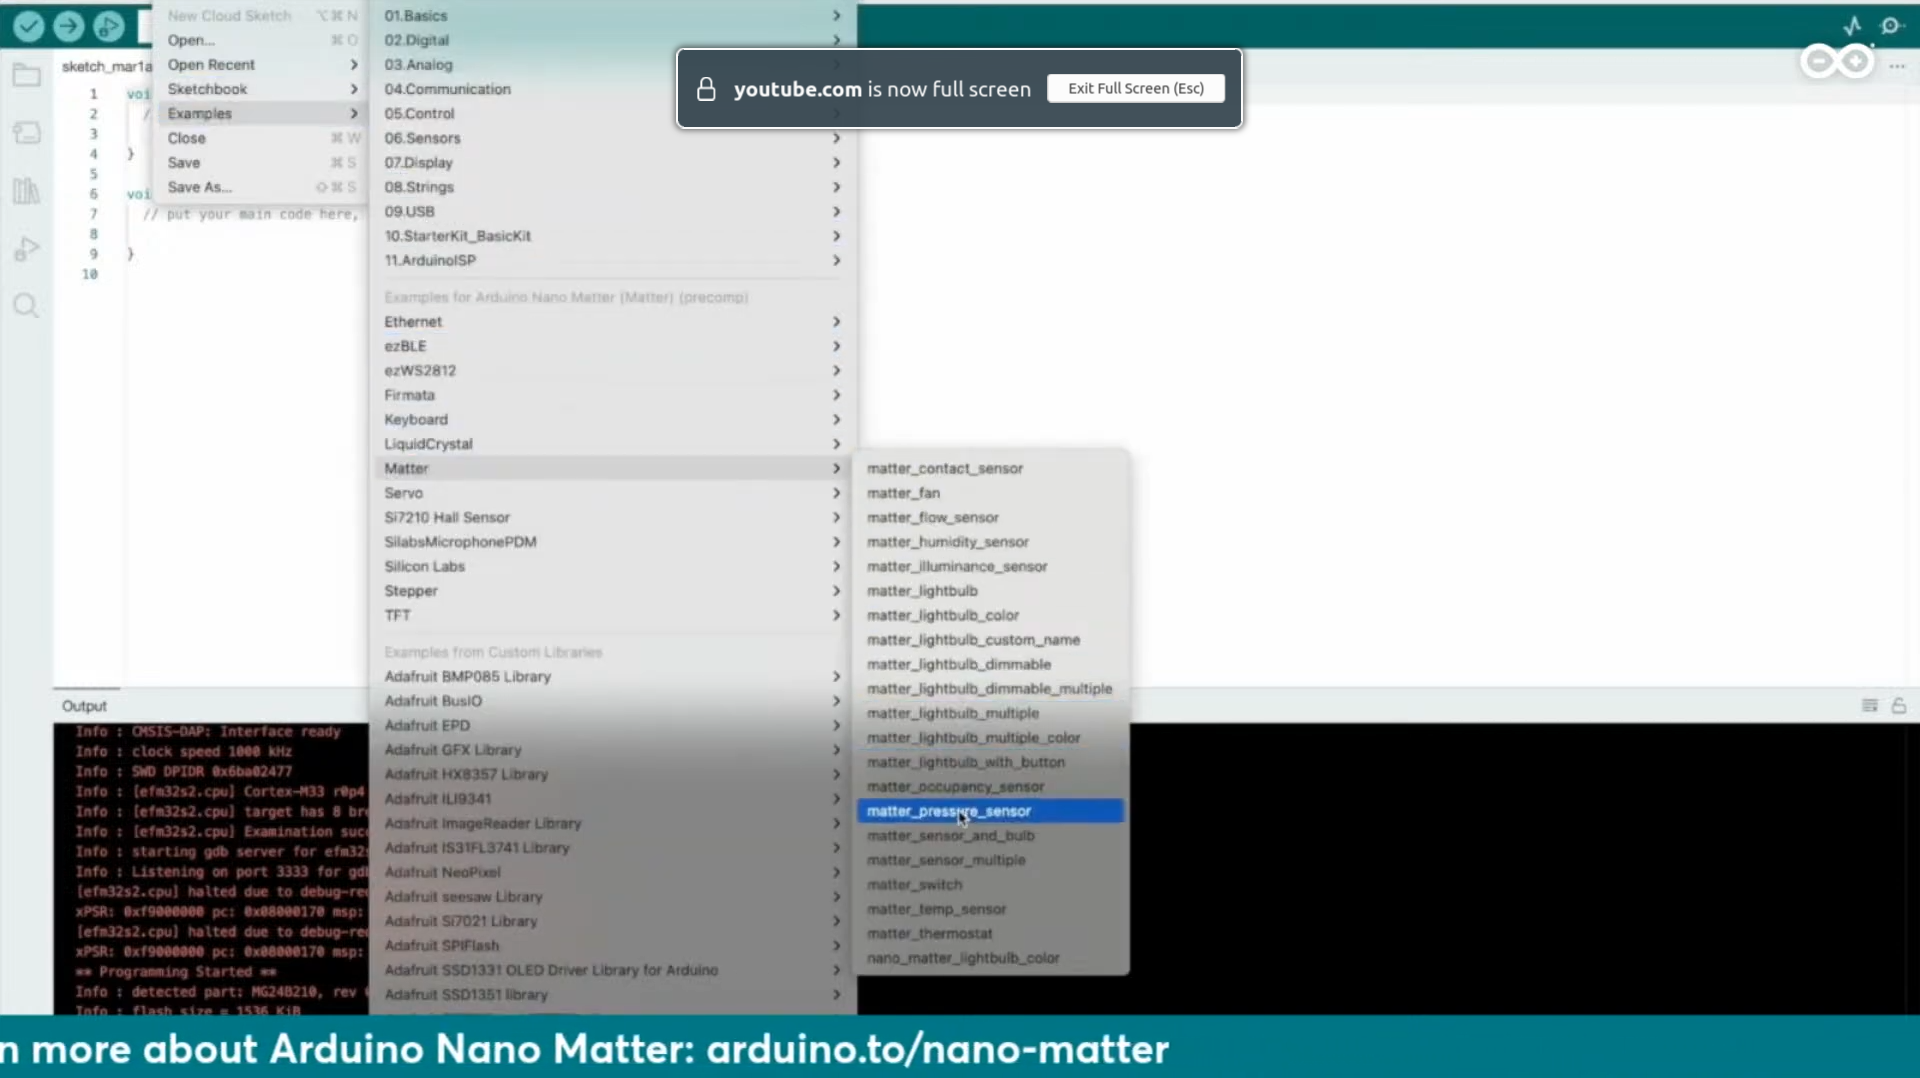Open matter_fan example

pyautogui.click(x=990, y=493)
